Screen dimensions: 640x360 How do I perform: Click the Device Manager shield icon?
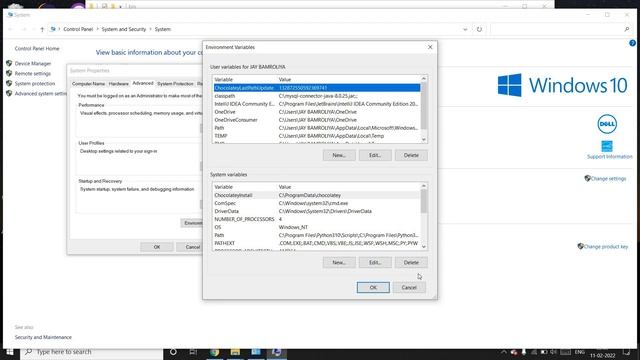9,63
